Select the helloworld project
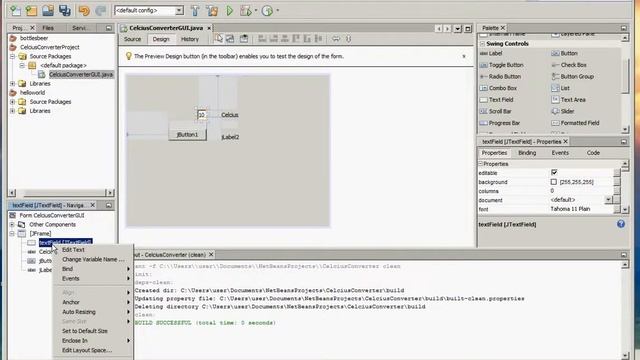Viewport: 640px width, 360px height. 33,93
